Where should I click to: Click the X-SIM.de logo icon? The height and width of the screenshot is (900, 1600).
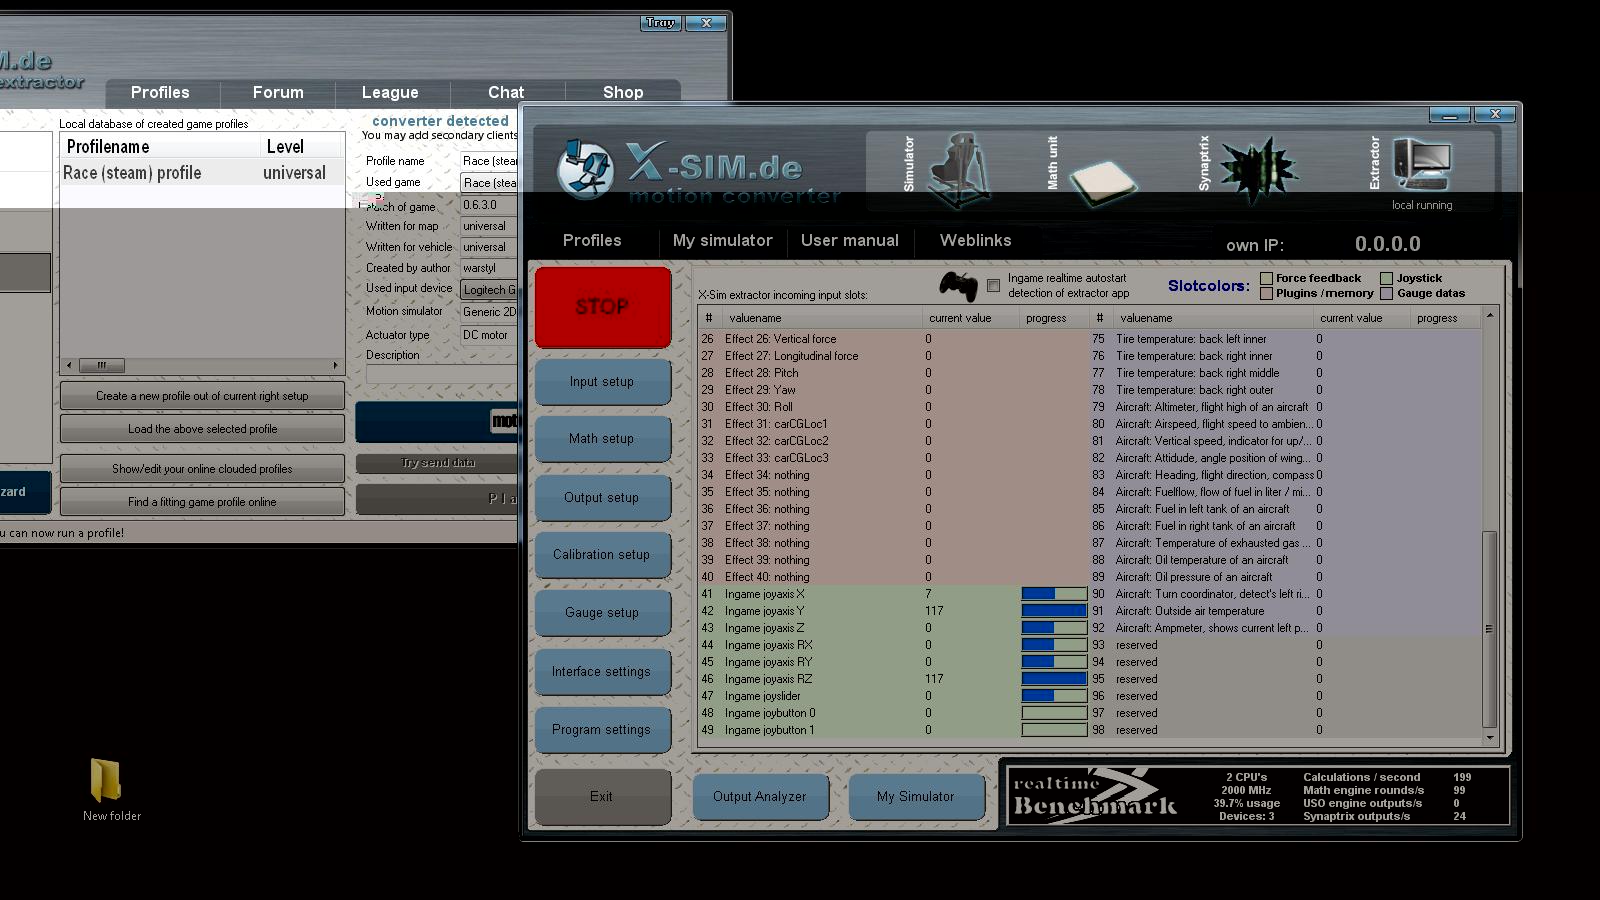click(x=584, y=169)
